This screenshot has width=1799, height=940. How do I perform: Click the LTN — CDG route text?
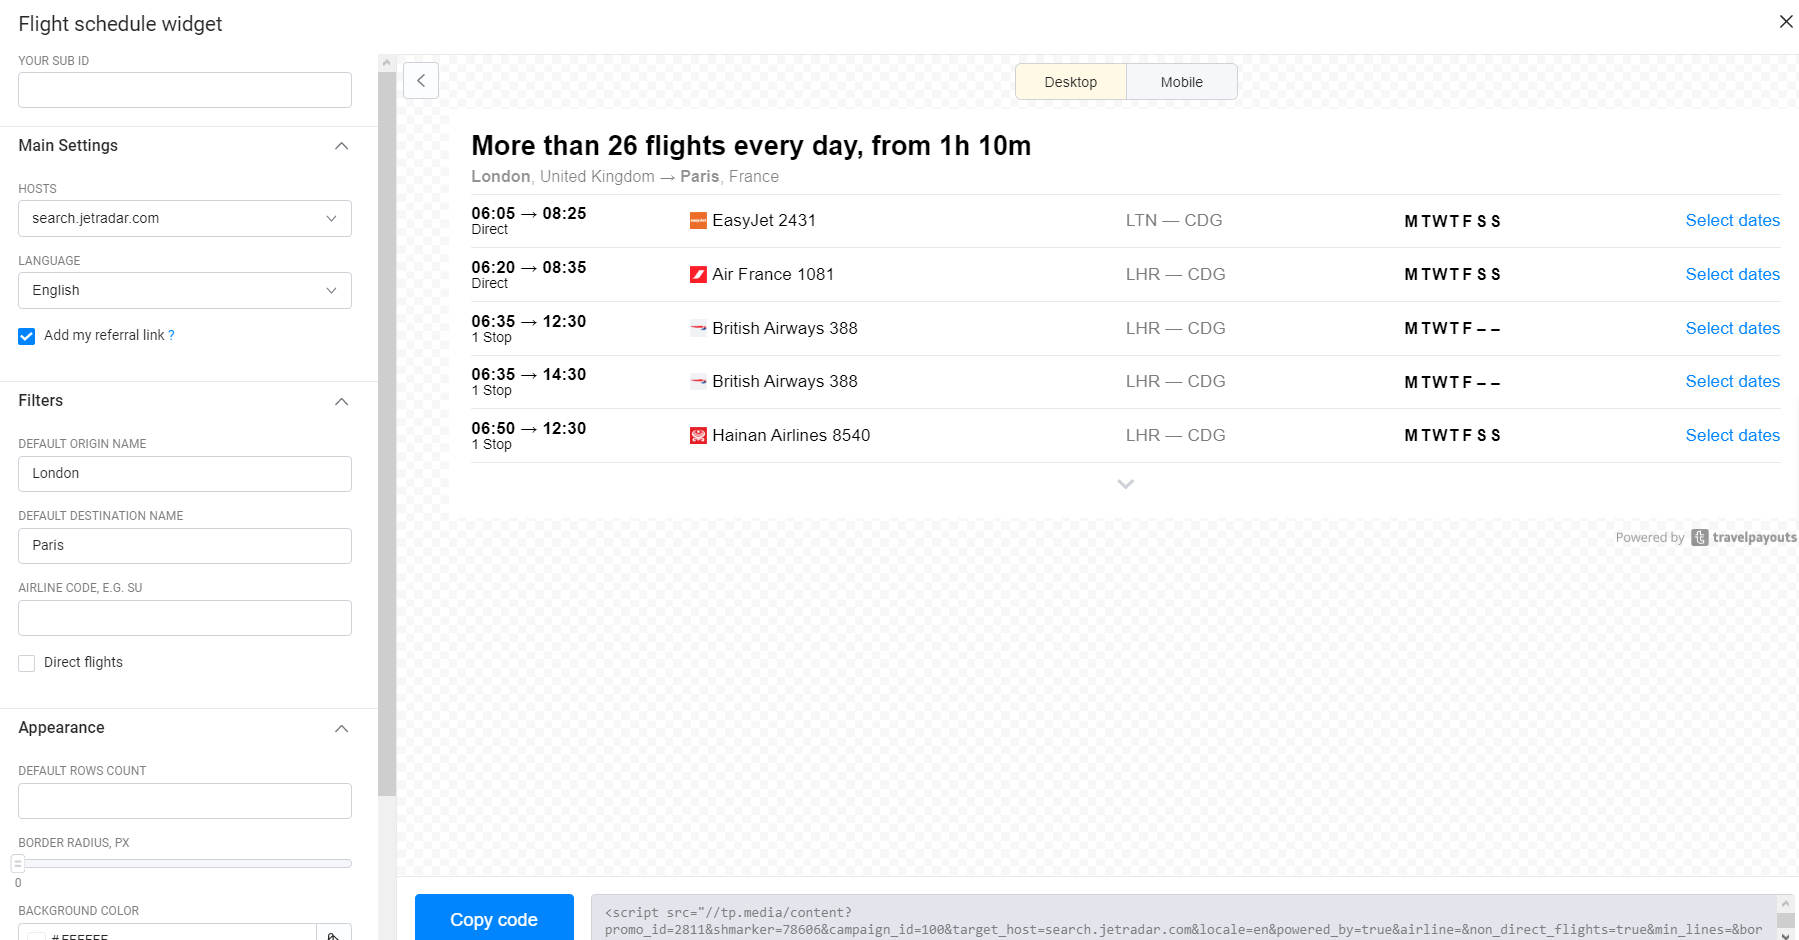(x=1174, y=220)
